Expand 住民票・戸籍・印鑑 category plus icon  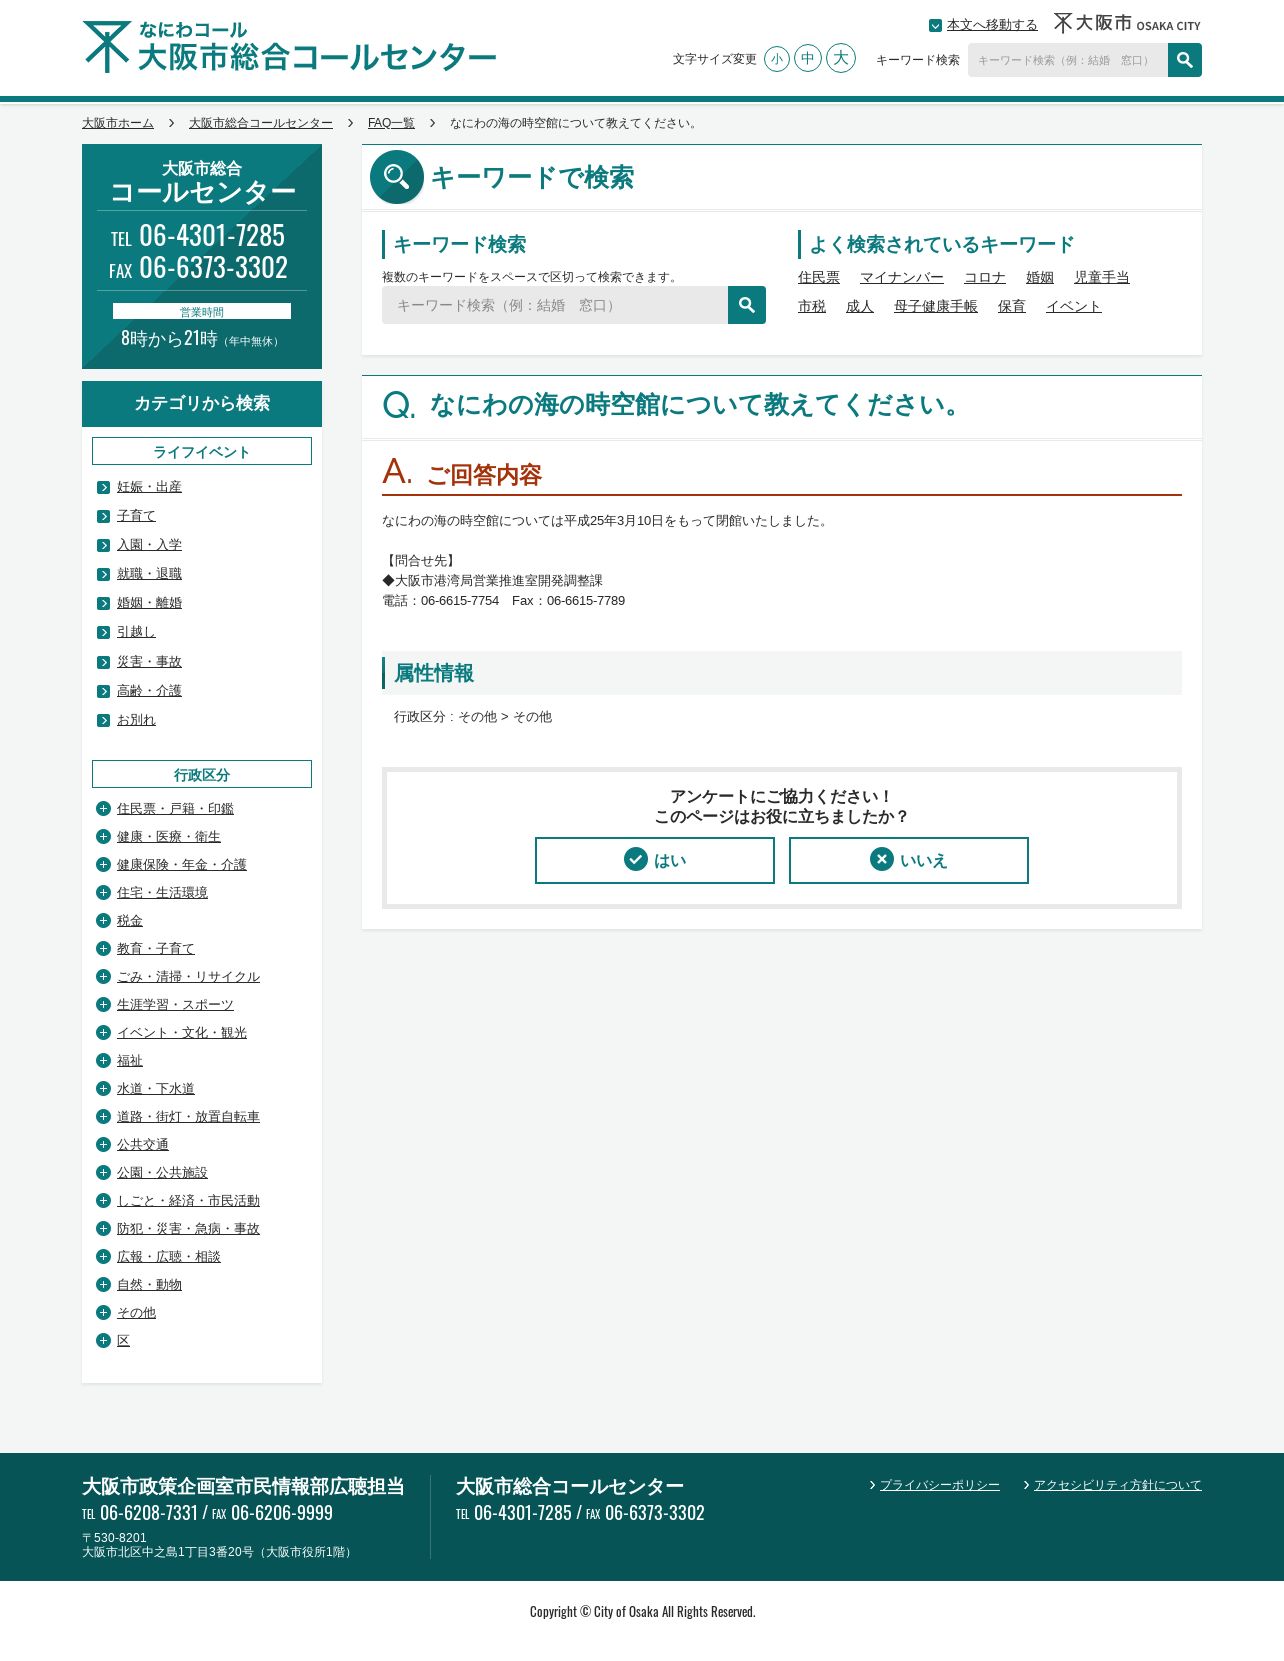[103, 808]
